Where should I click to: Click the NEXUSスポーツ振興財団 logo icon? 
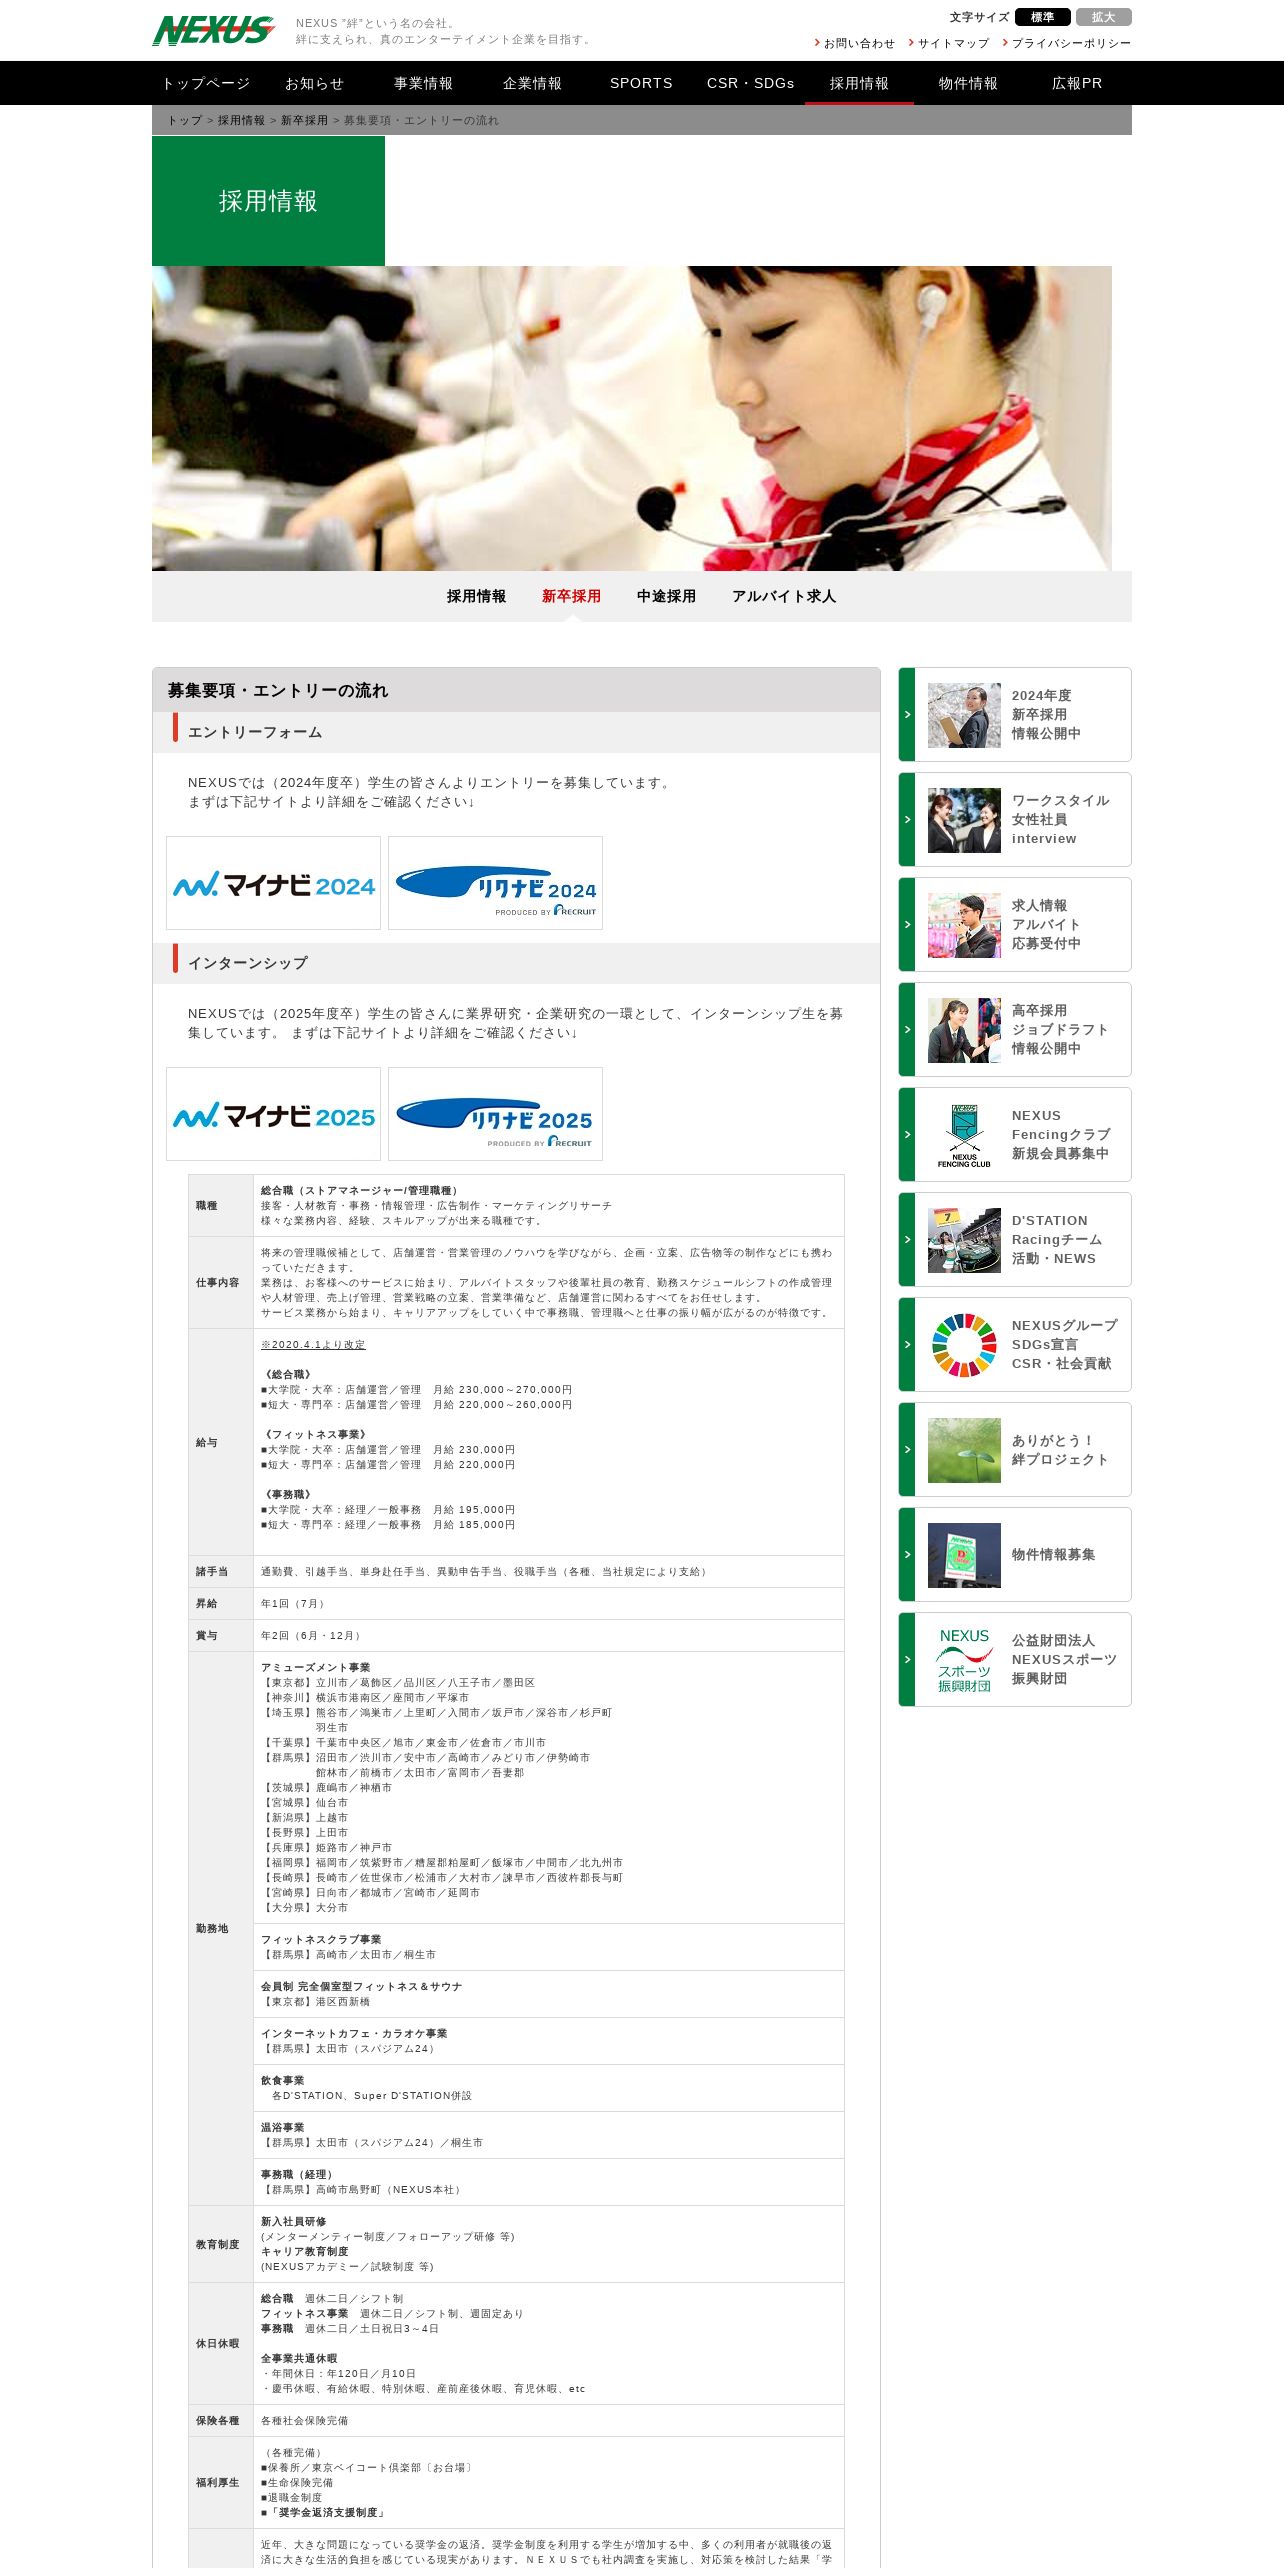pyautogui.click(x=964, y=1660)
